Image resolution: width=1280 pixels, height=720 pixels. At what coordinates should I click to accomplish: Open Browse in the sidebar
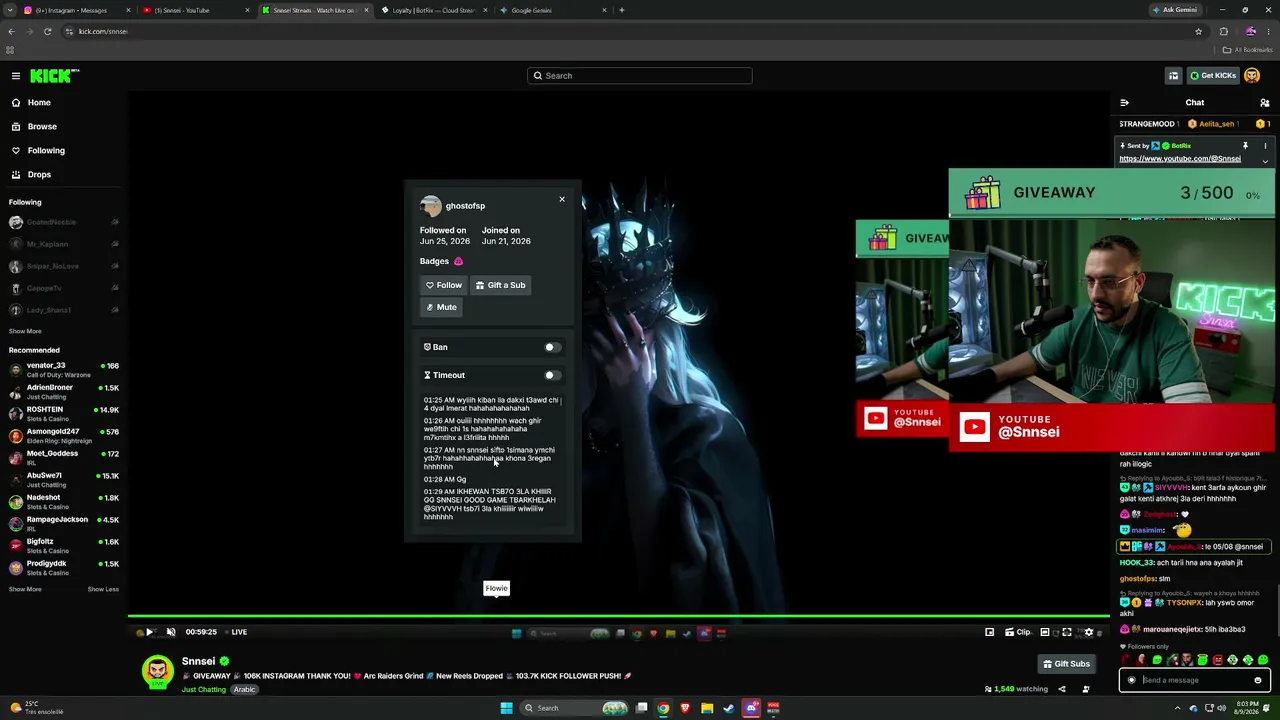(42, 126)
